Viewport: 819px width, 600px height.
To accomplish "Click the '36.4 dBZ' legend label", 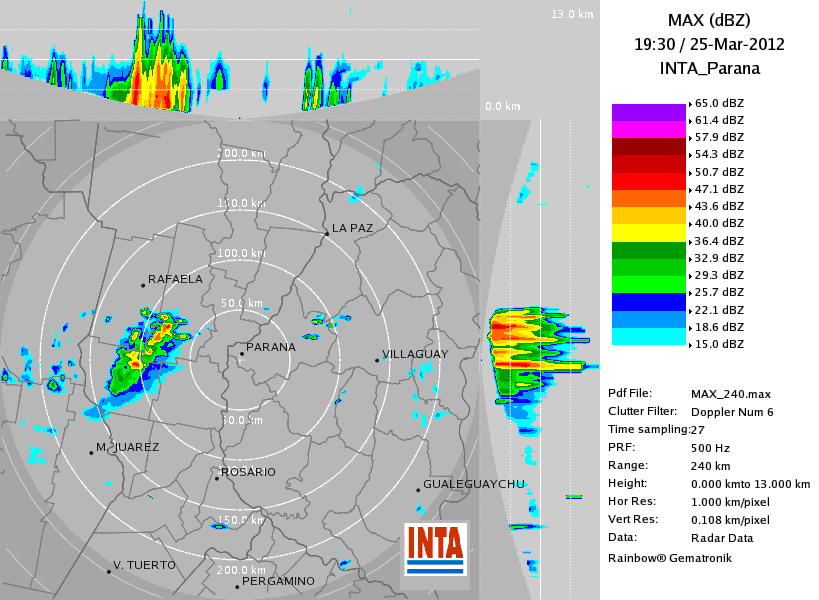I will click(719, 241).
